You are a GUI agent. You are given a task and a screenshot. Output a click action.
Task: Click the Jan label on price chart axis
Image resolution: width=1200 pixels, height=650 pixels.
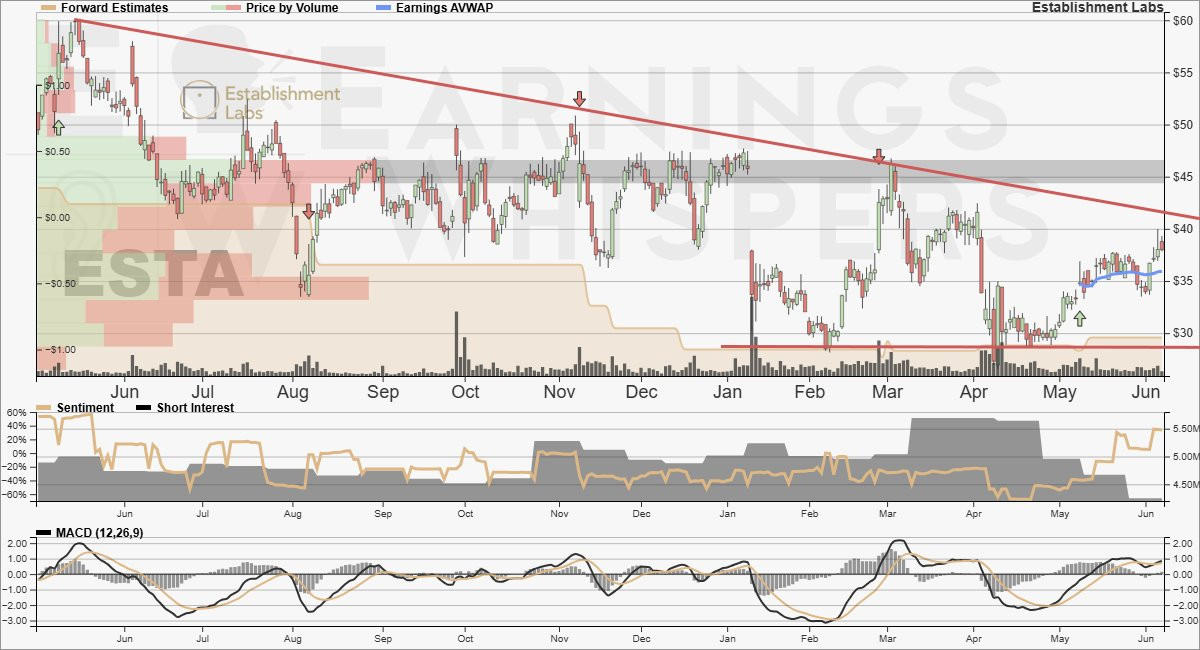click(x=729, y=392)
